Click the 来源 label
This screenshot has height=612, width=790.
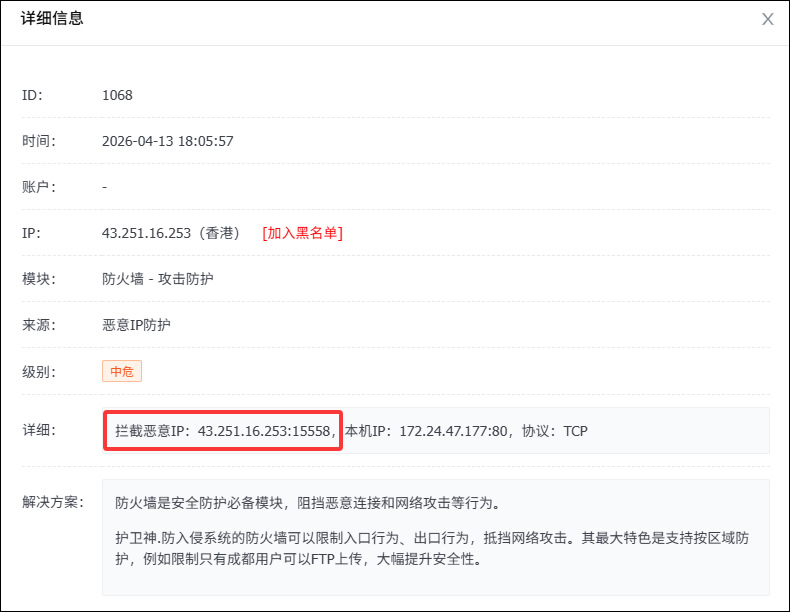point(39,325)
